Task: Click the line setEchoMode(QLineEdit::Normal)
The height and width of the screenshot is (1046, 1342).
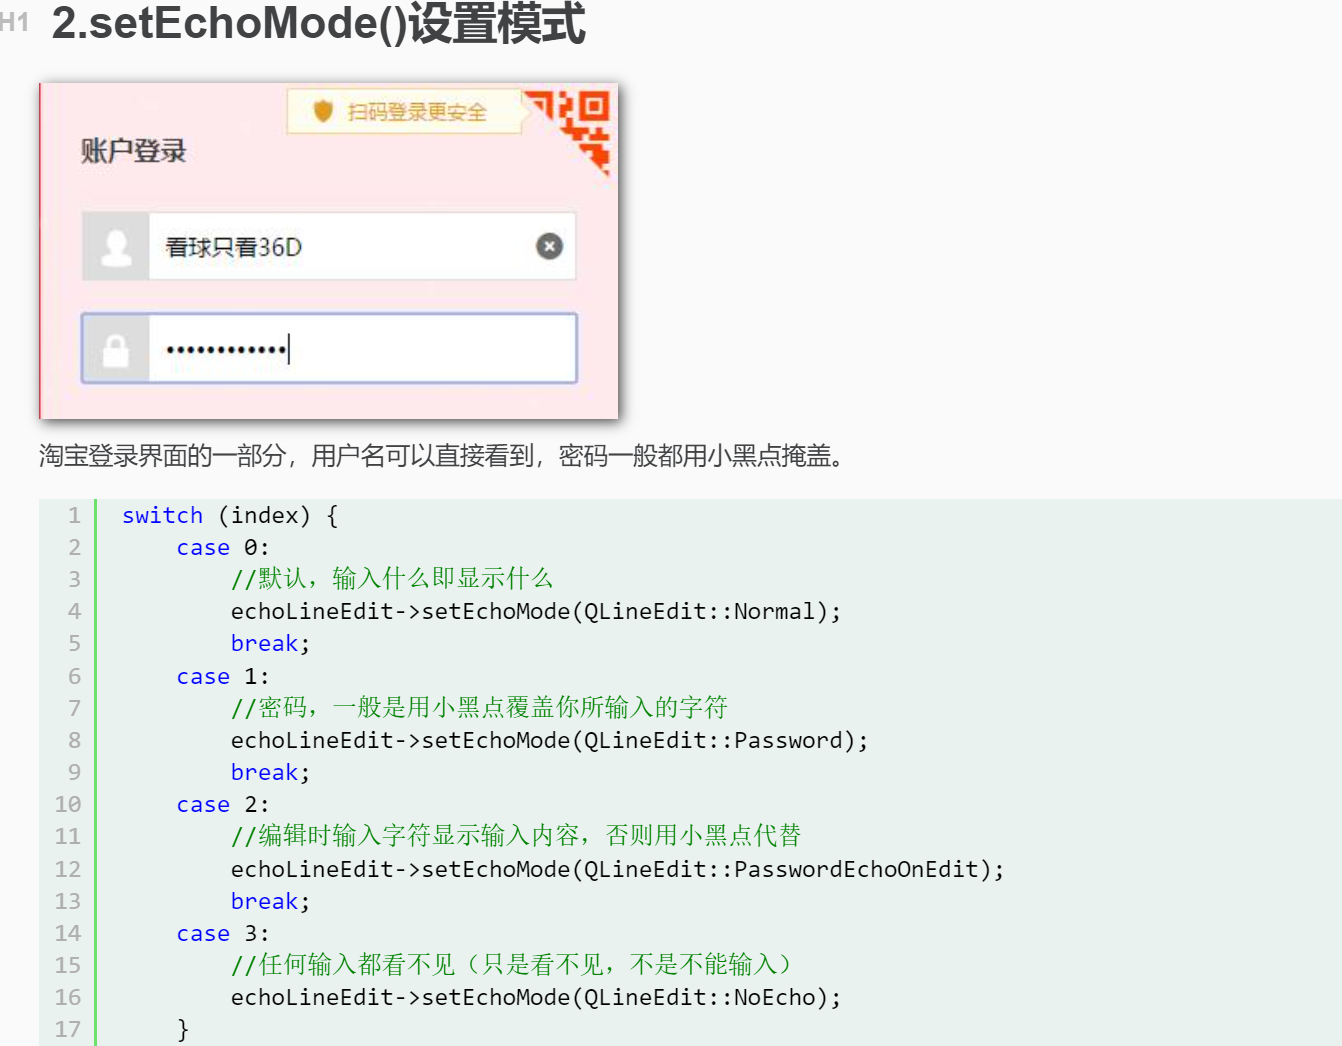Action: pyautogui.click(x=536, y=611)
